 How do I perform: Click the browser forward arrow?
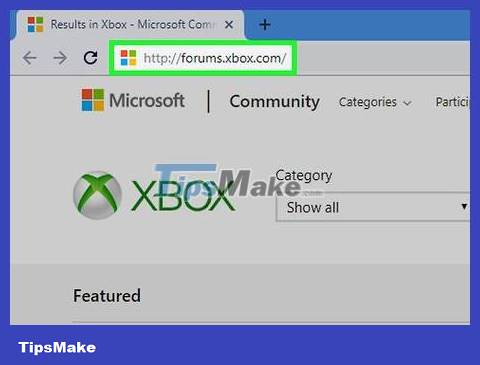pyautogui.click(x=60, y=58)
